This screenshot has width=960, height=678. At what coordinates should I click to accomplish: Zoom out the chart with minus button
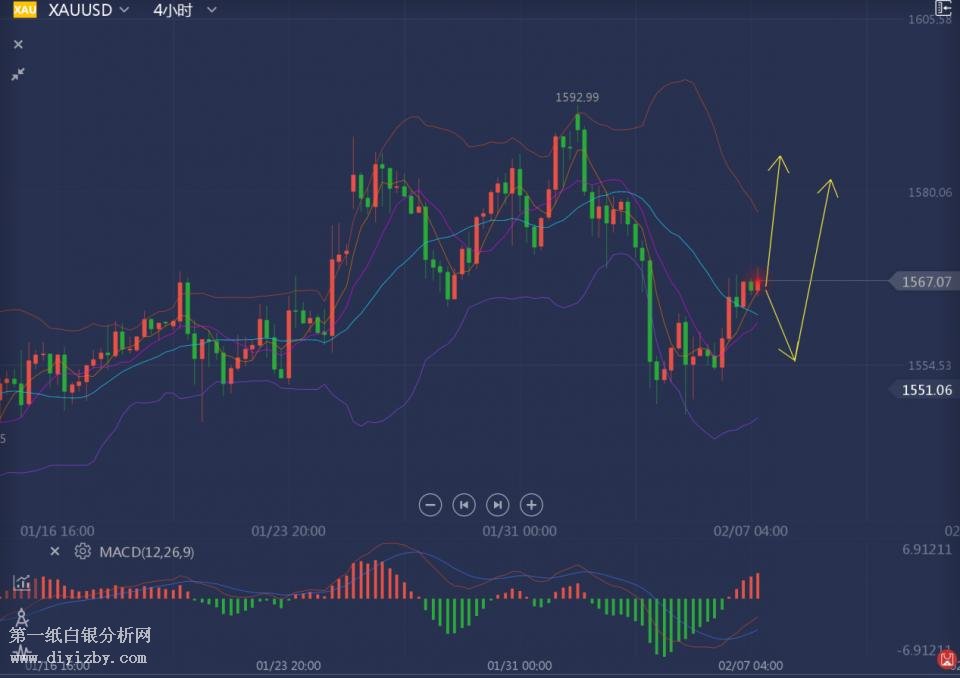(x=430, y=505)
